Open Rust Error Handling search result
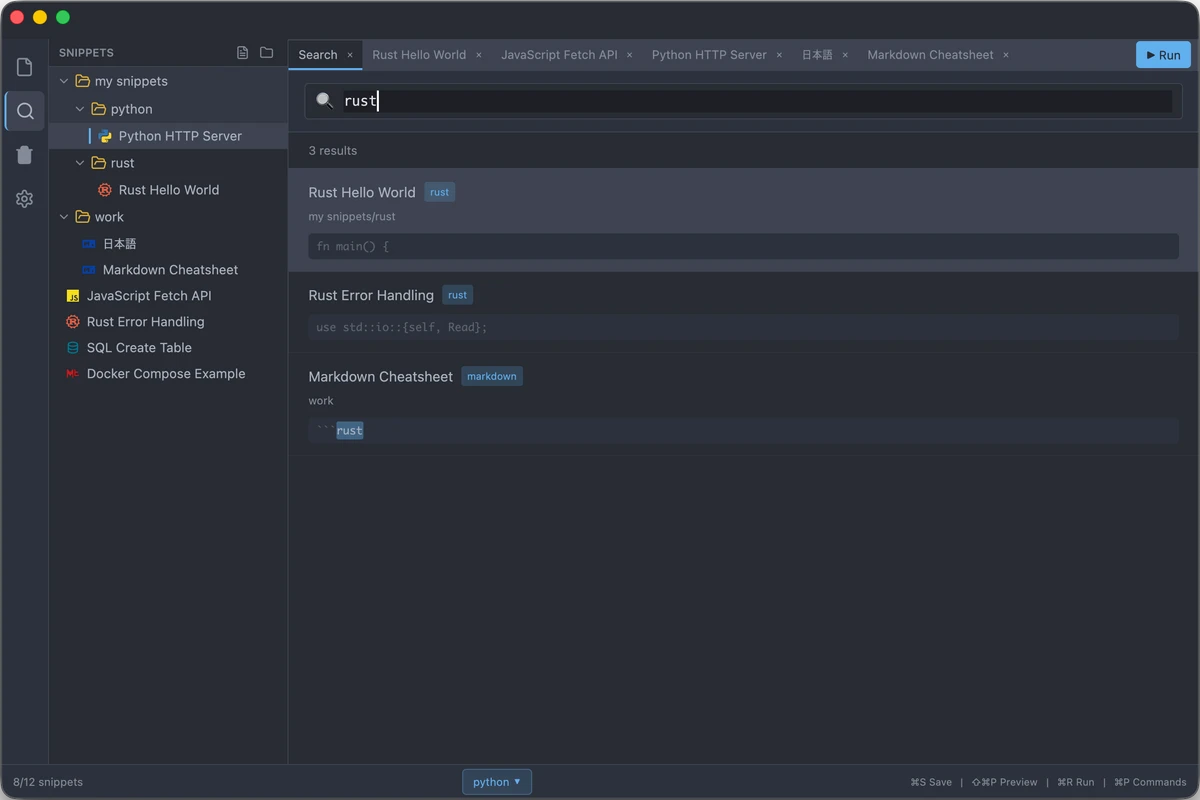The width and height of the screenshot is (1200, 800). [x=744, y=312]
